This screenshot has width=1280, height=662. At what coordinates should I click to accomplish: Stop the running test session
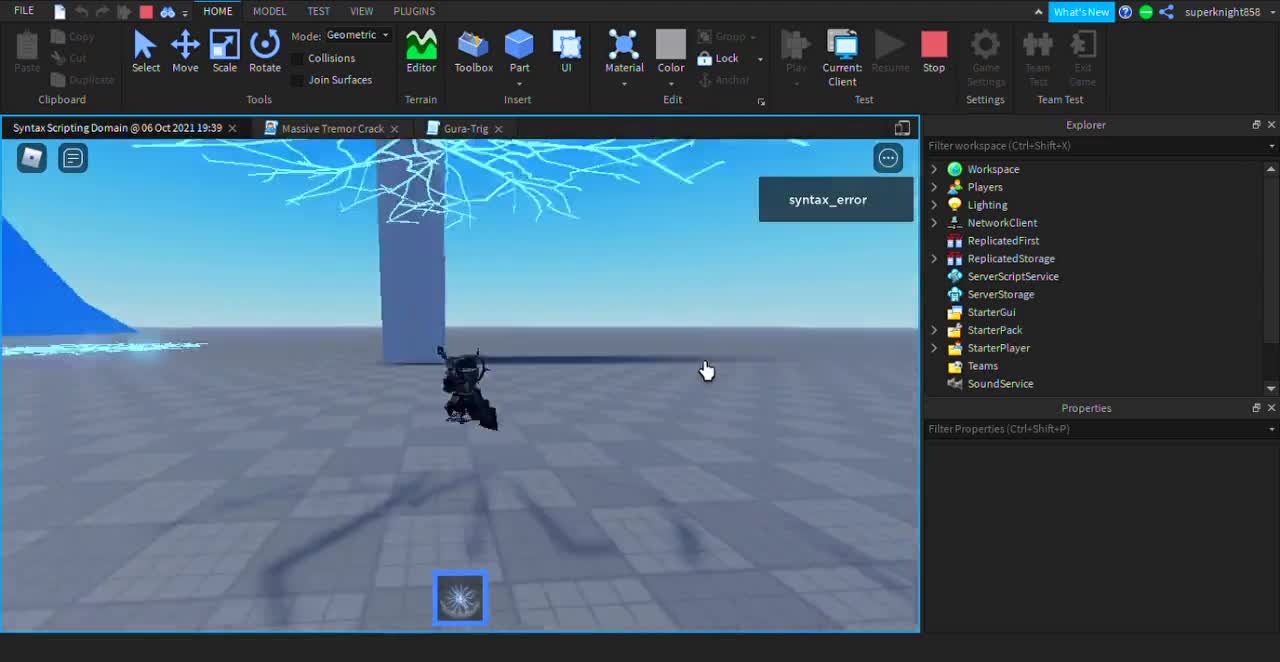pyautogui.click(x=934, y=51)
